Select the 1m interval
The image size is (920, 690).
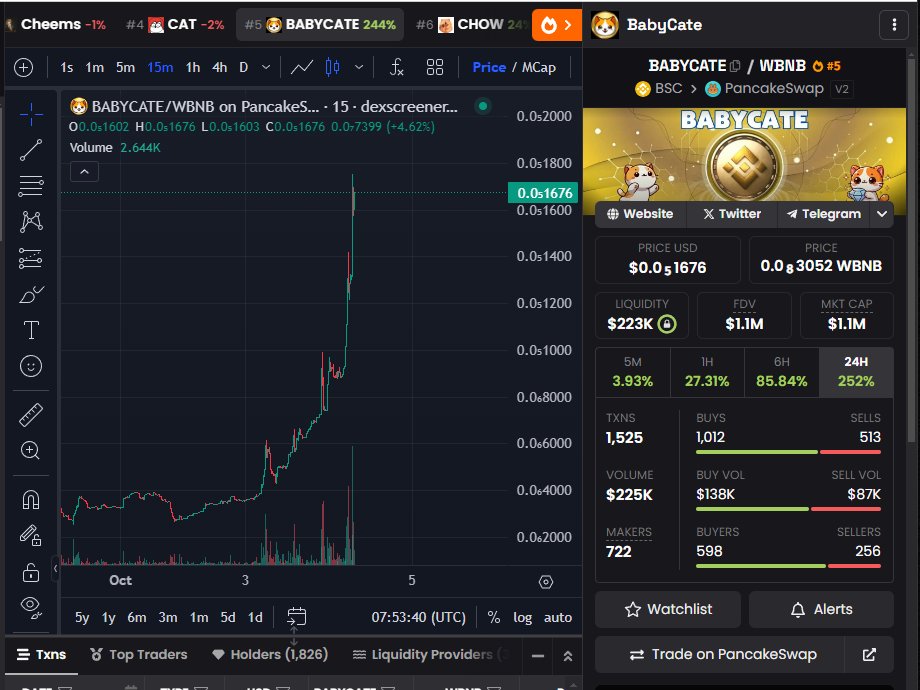(x=94, y=67)
